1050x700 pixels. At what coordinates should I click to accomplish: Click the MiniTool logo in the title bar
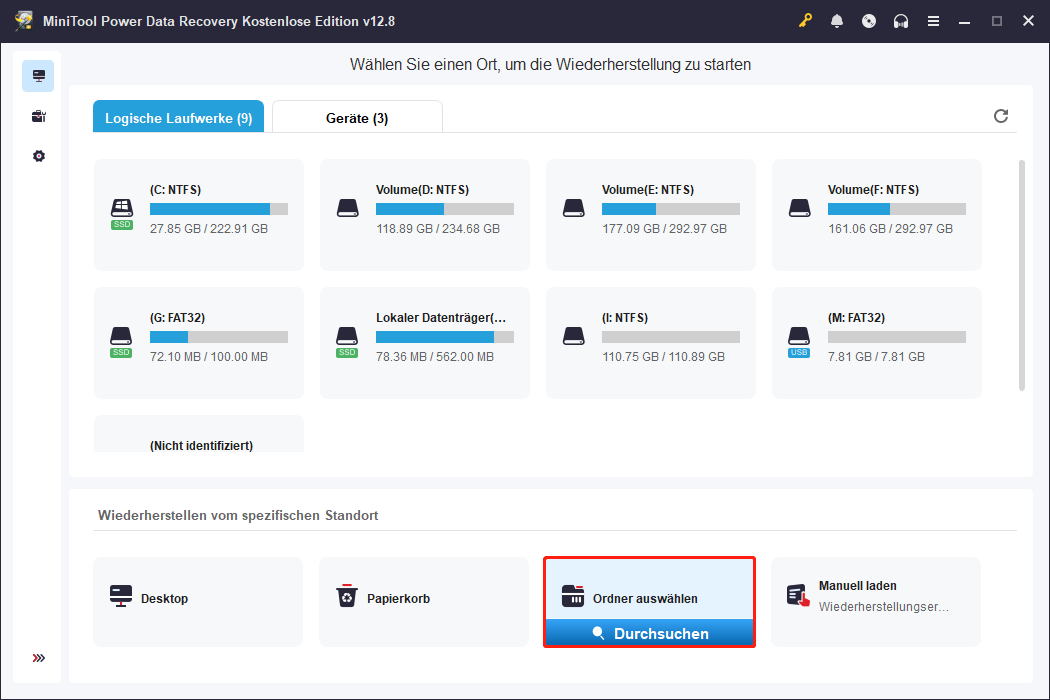(22, 20)
